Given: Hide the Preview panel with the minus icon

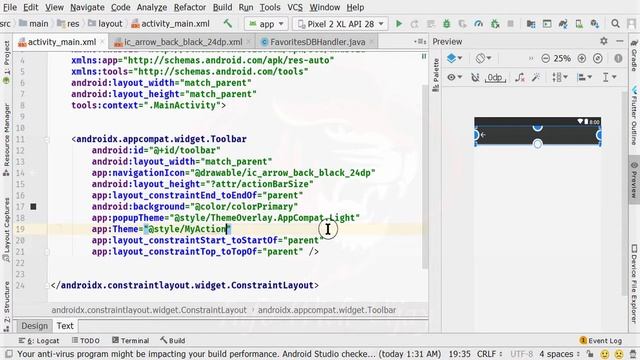Looking at the screenshot, I should point(620,41).
